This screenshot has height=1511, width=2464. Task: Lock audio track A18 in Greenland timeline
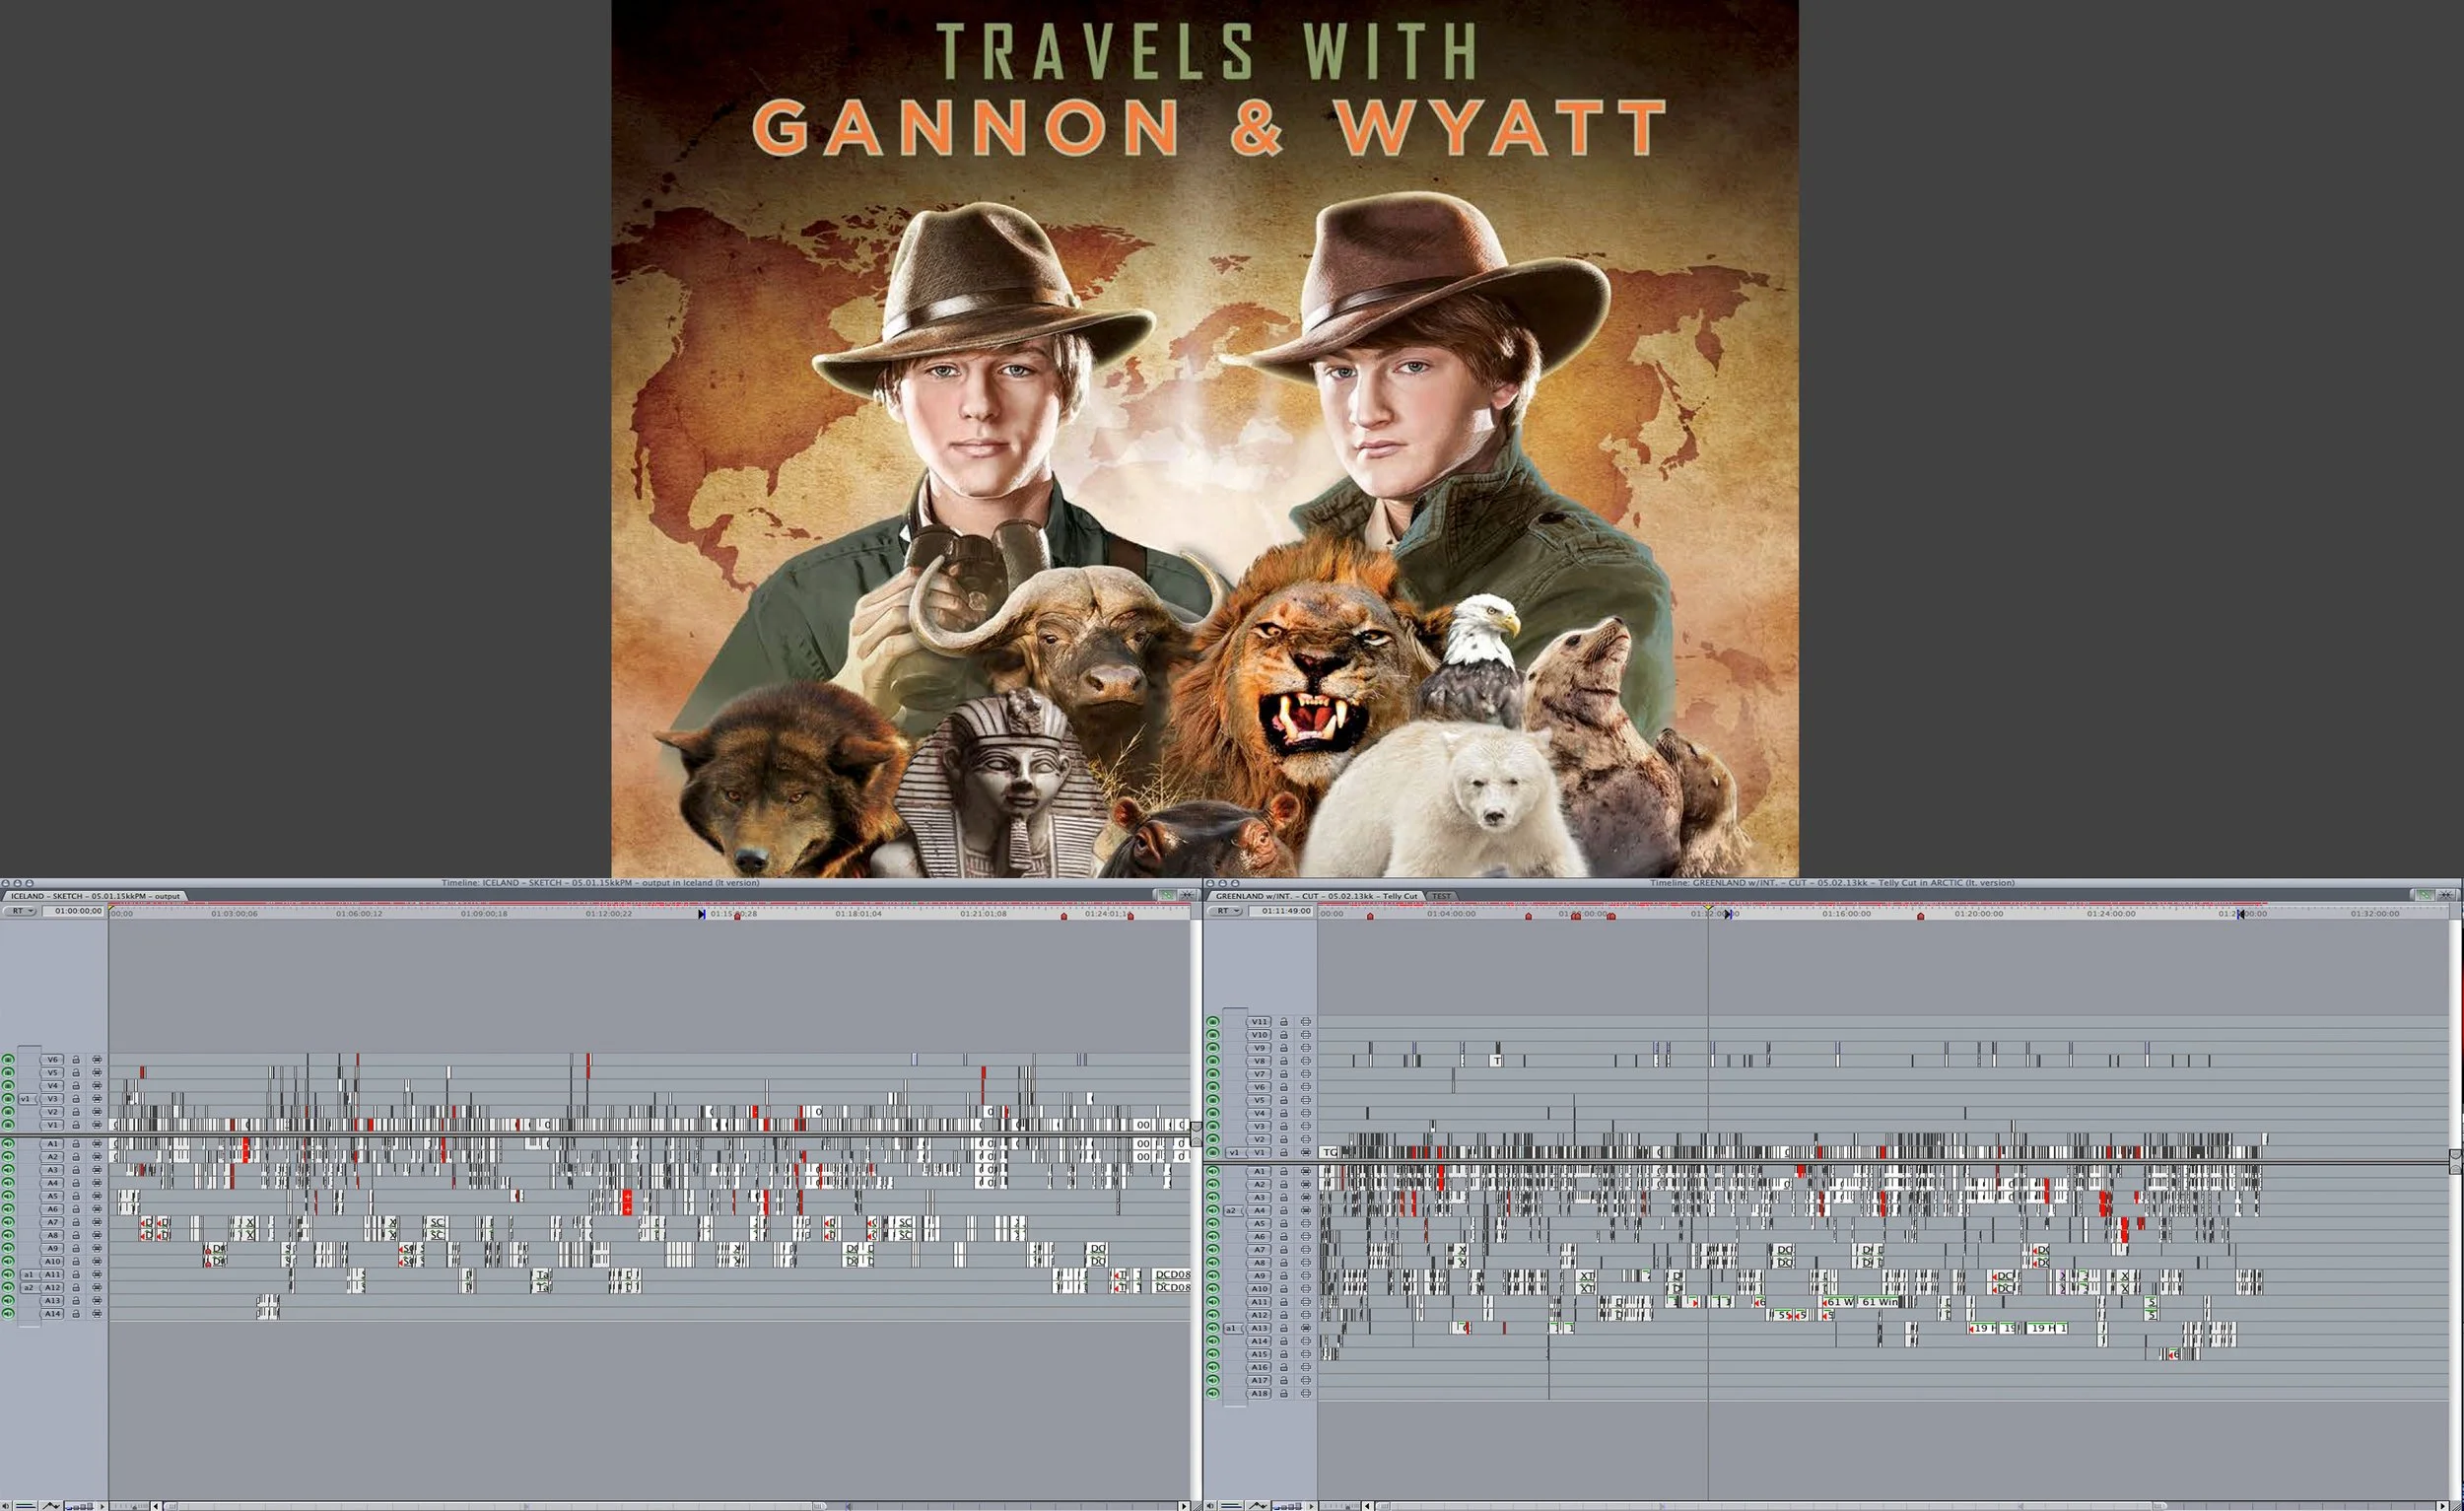pos(1284,1393)
